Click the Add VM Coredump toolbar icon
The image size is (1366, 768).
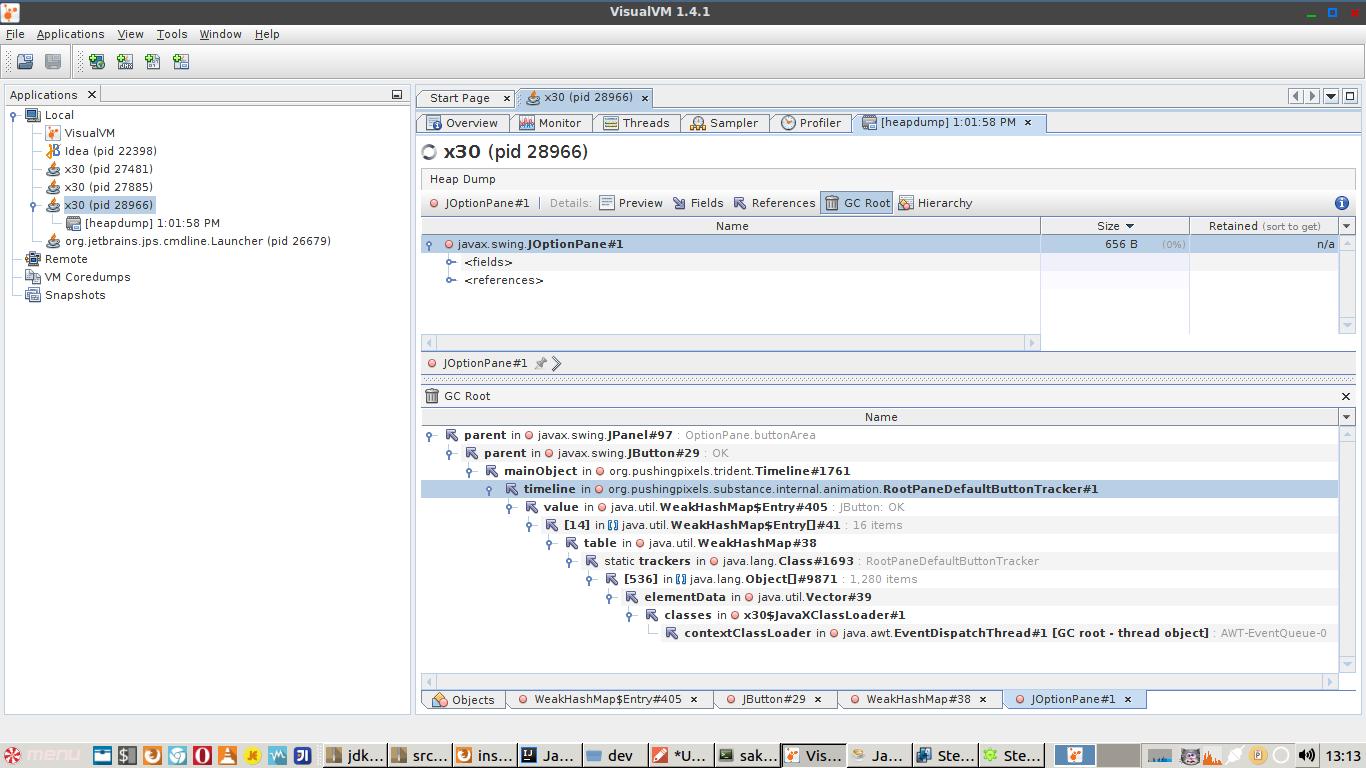coord(153,62)
